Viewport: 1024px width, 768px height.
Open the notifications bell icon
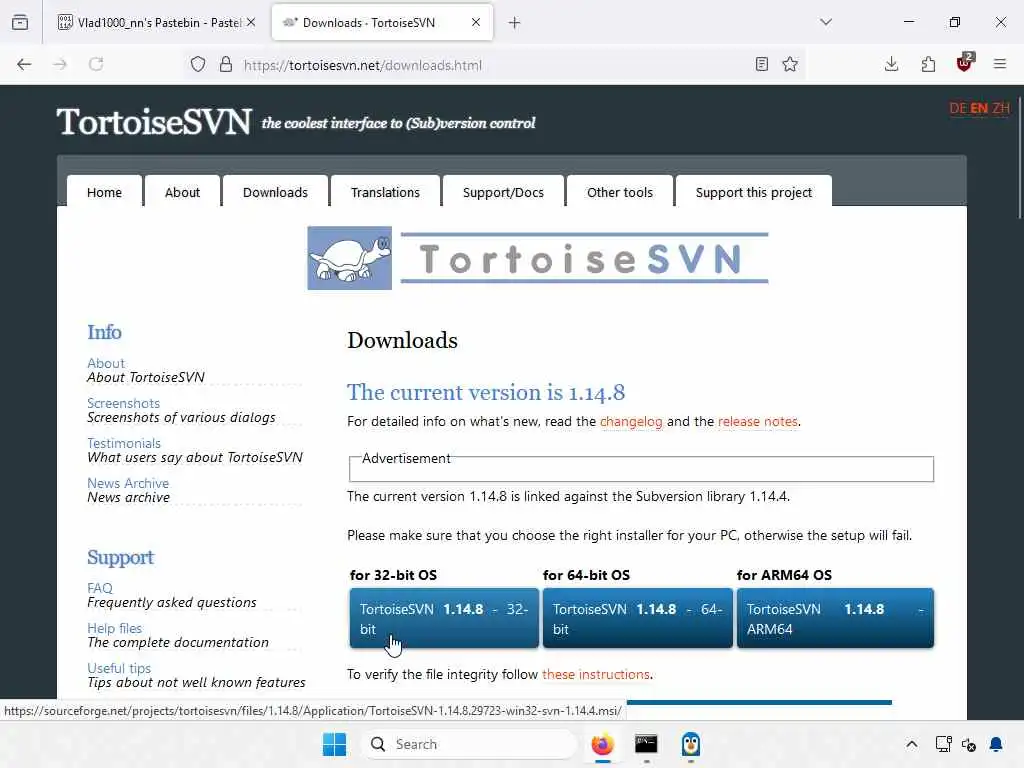[996, 744]
